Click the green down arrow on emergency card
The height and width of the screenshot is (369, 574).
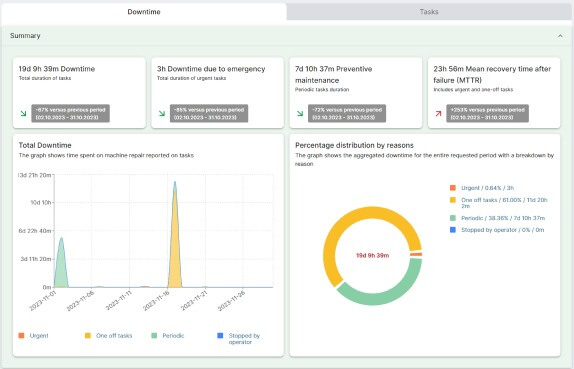[162, 113]
